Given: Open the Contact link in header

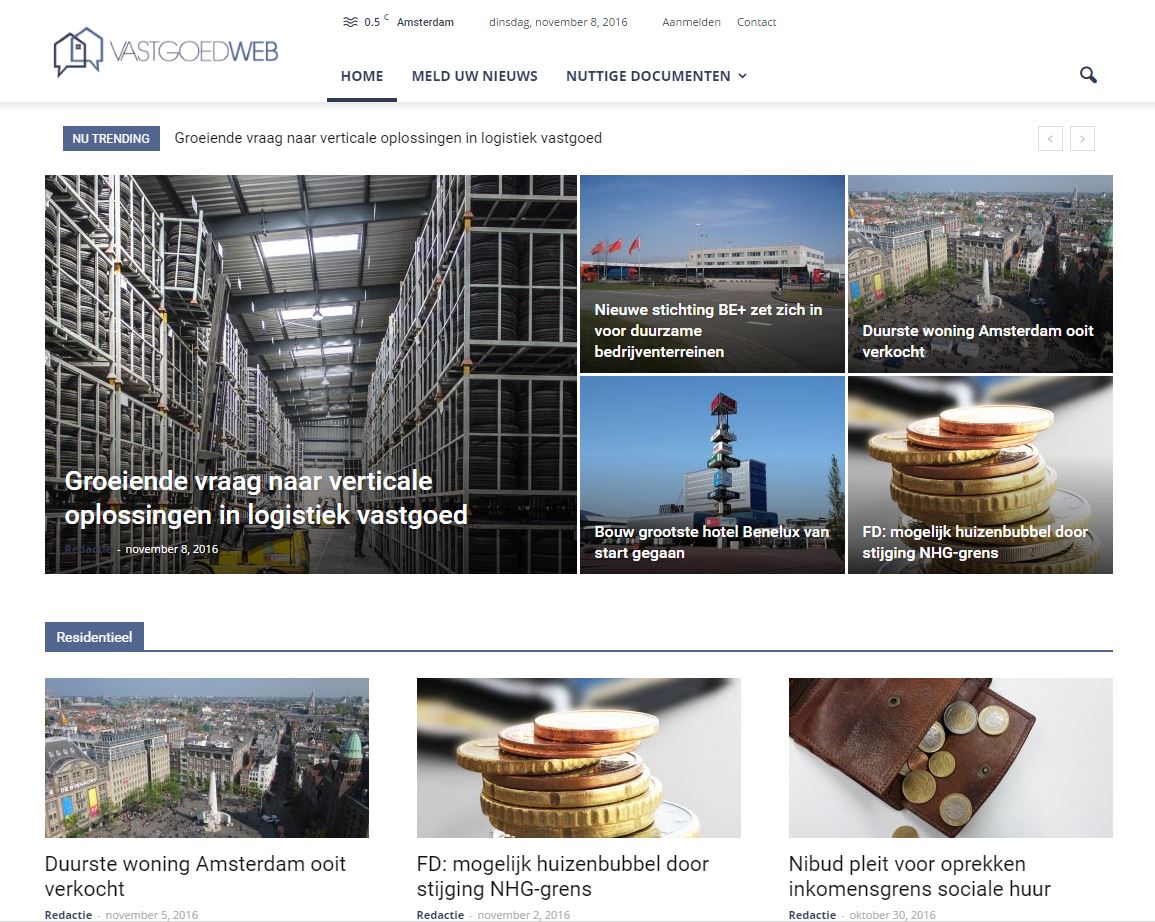Looking at the screenshot, I should coord(756,22).
